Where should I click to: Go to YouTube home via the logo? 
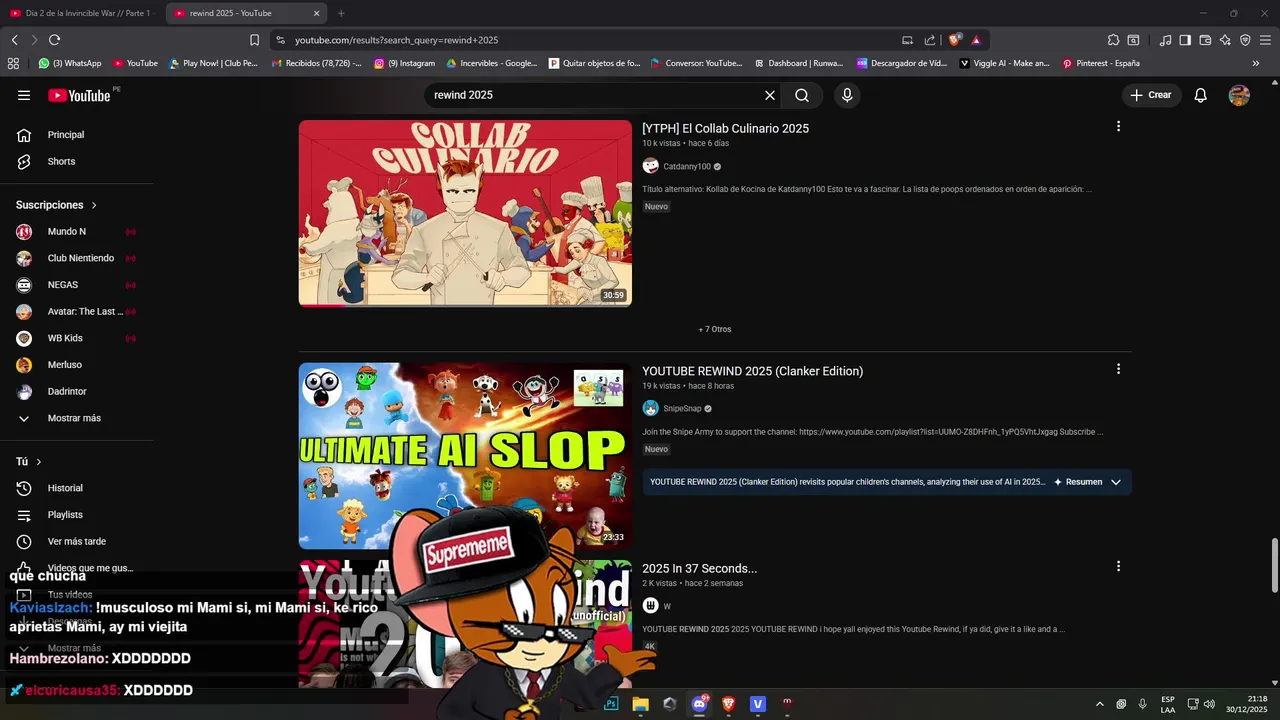tap(79, 95)
